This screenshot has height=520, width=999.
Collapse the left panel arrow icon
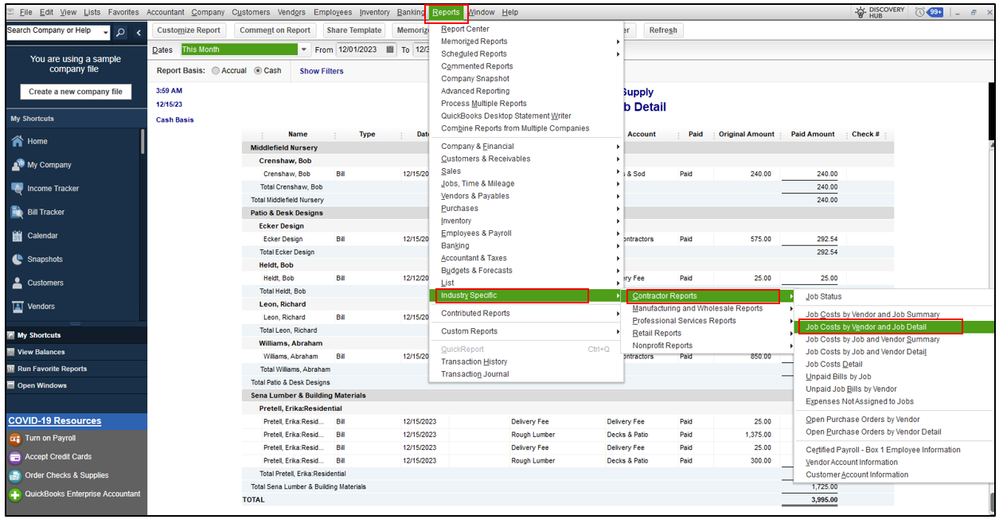click(138, 32)
